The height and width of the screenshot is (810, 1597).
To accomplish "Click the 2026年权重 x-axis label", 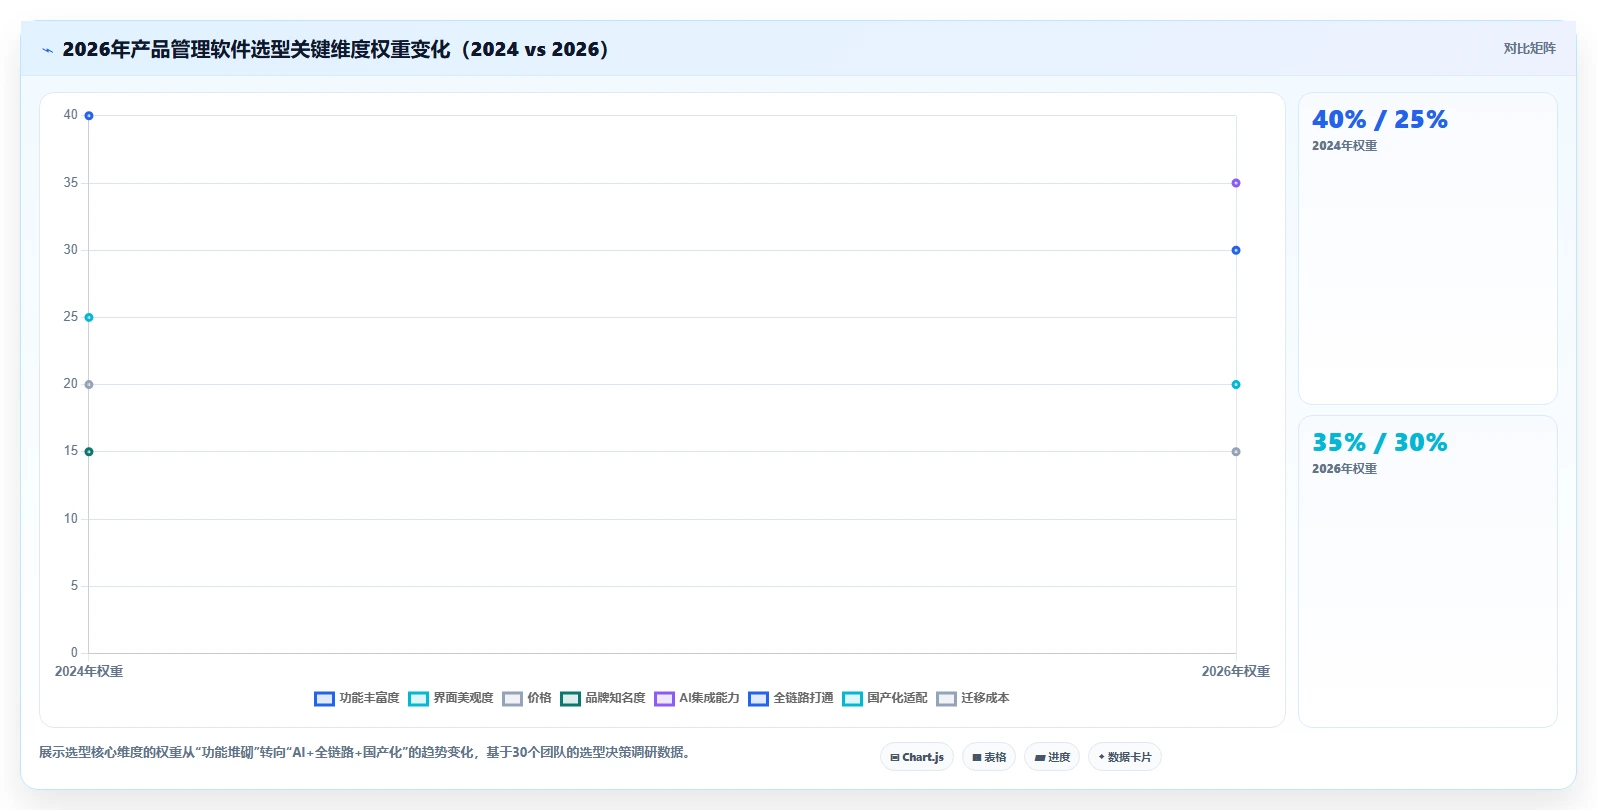I will pyautogui.click(x=1236, y=672).
